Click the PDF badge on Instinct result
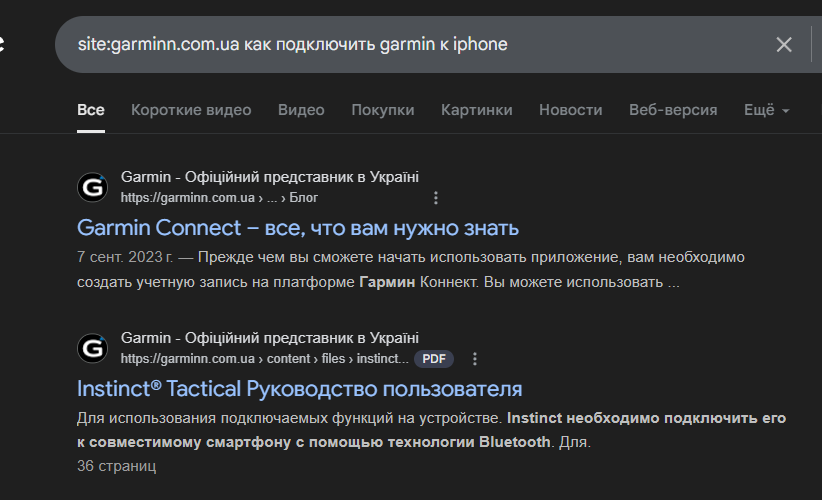The height and width of the screenshot is (500, 822). [434, 359]
